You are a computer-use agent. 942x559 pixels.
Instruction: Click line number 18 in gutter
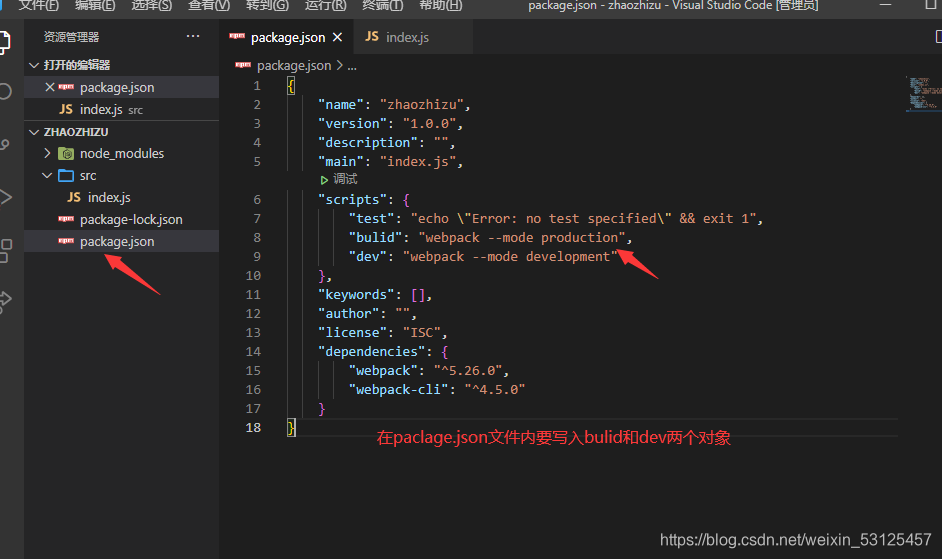click(254, 427)
